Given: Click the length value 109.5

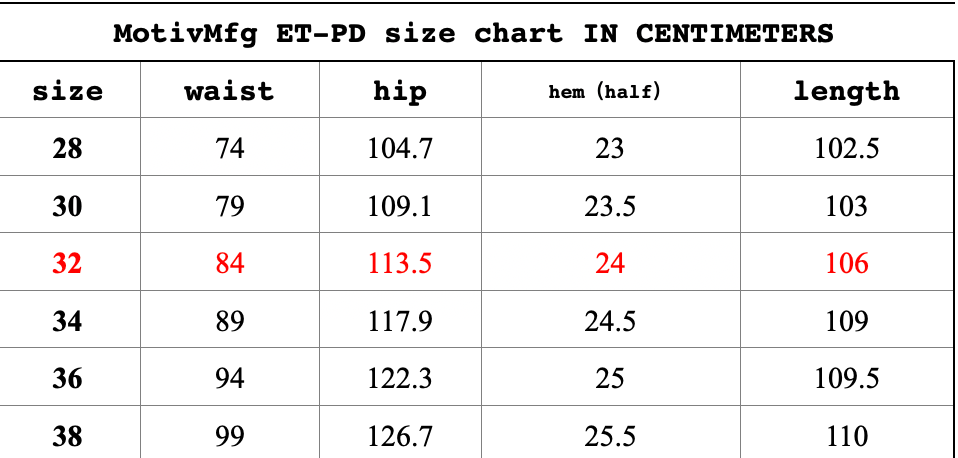Looking at the screenshot, I should pos(846,379).
